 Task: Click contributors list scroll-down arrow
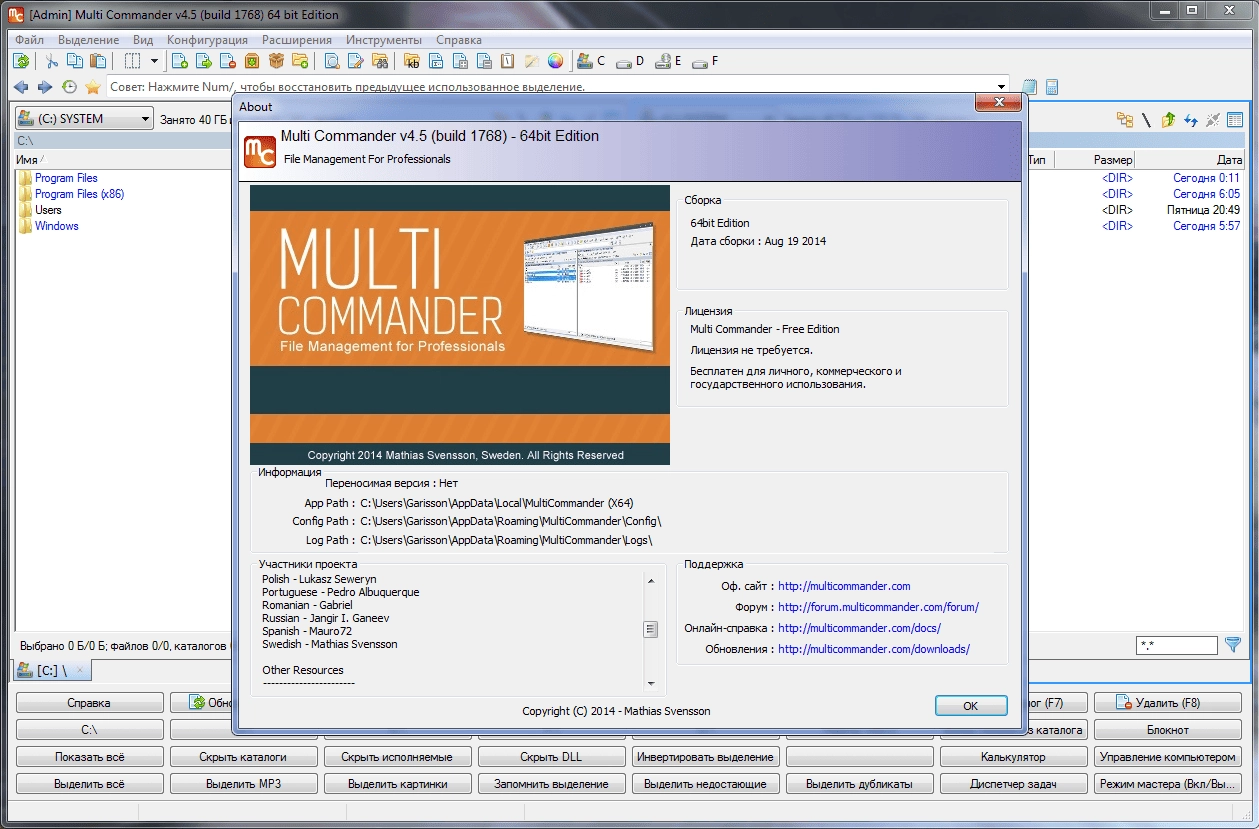coord(651,684)
